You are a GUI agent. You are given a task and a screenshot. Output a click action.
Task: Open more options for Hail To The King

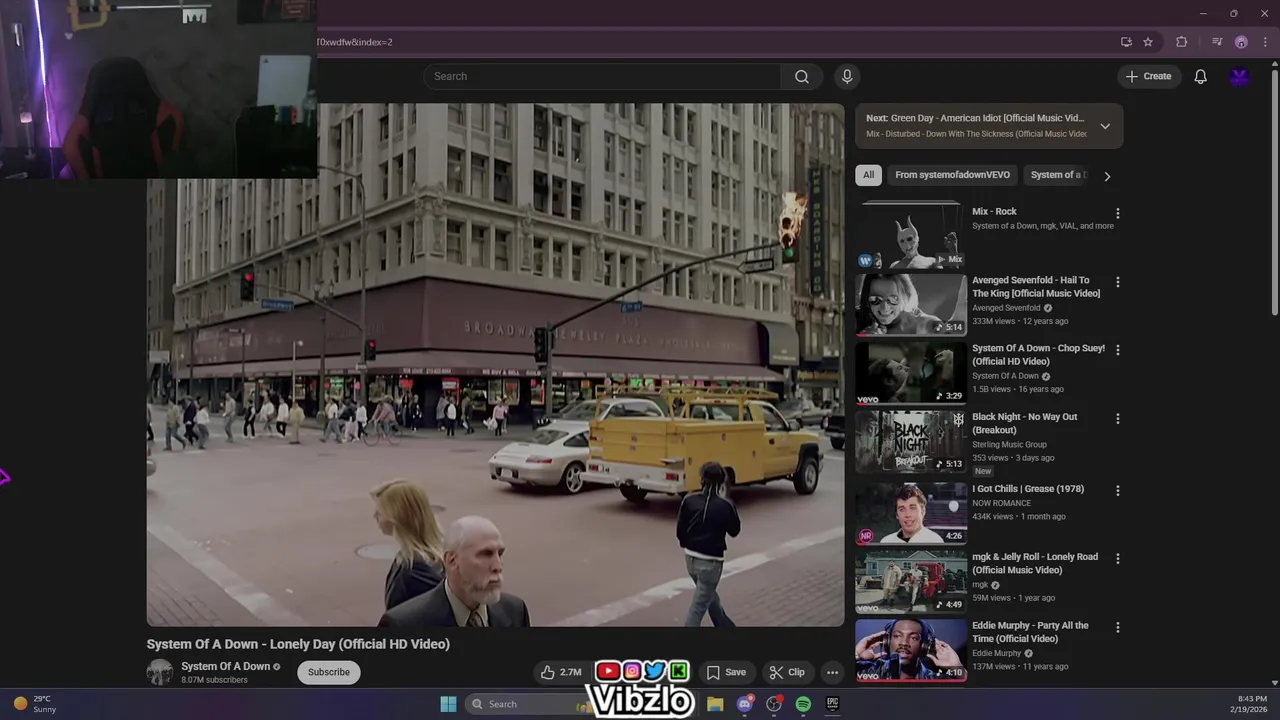(1117, 282)
